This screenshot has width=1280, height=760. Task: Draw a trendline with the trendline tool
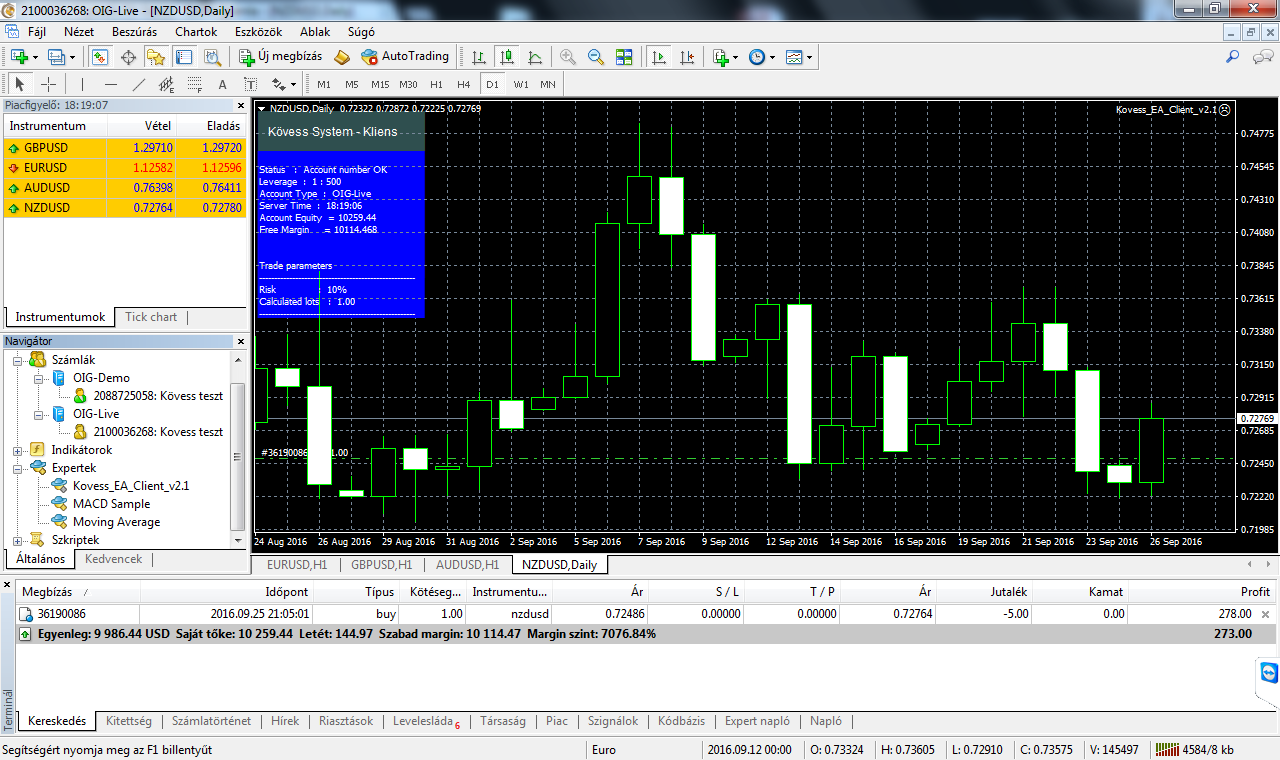pyautogui.click(x=139, y=84)
